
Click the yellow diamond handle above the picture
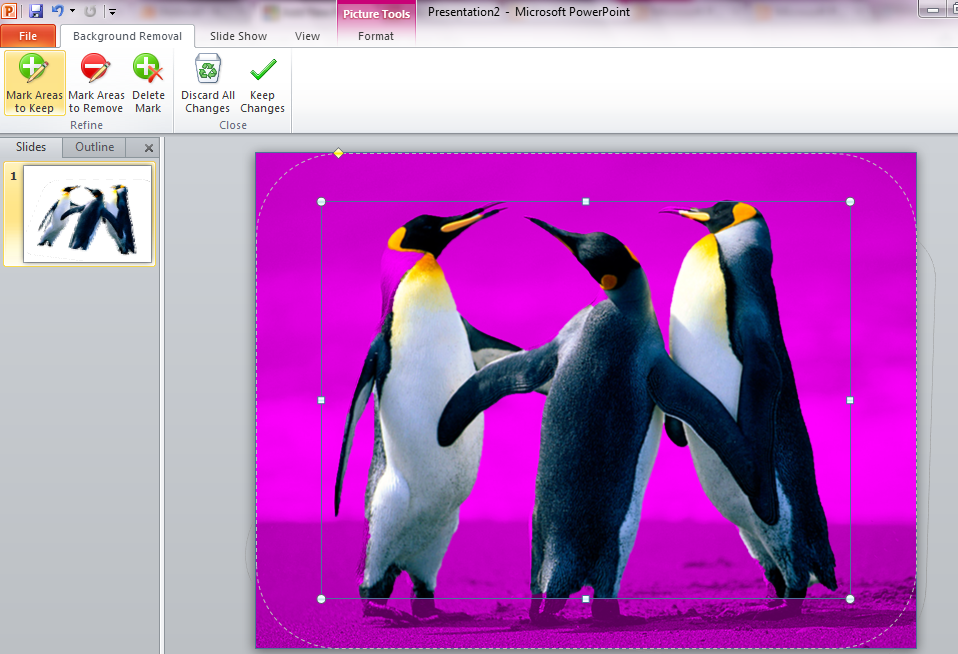[338, 153]
